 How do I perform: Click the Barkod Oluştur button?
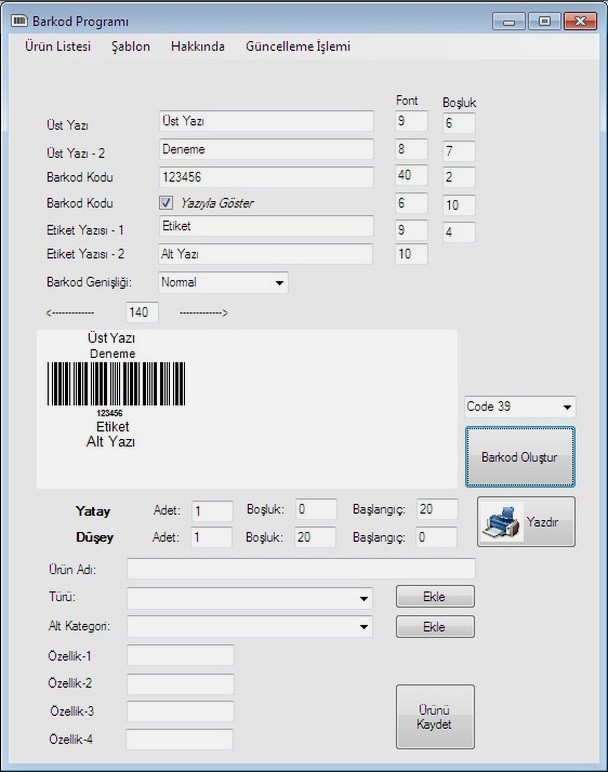pyautogui.click(x=520, y=457)
